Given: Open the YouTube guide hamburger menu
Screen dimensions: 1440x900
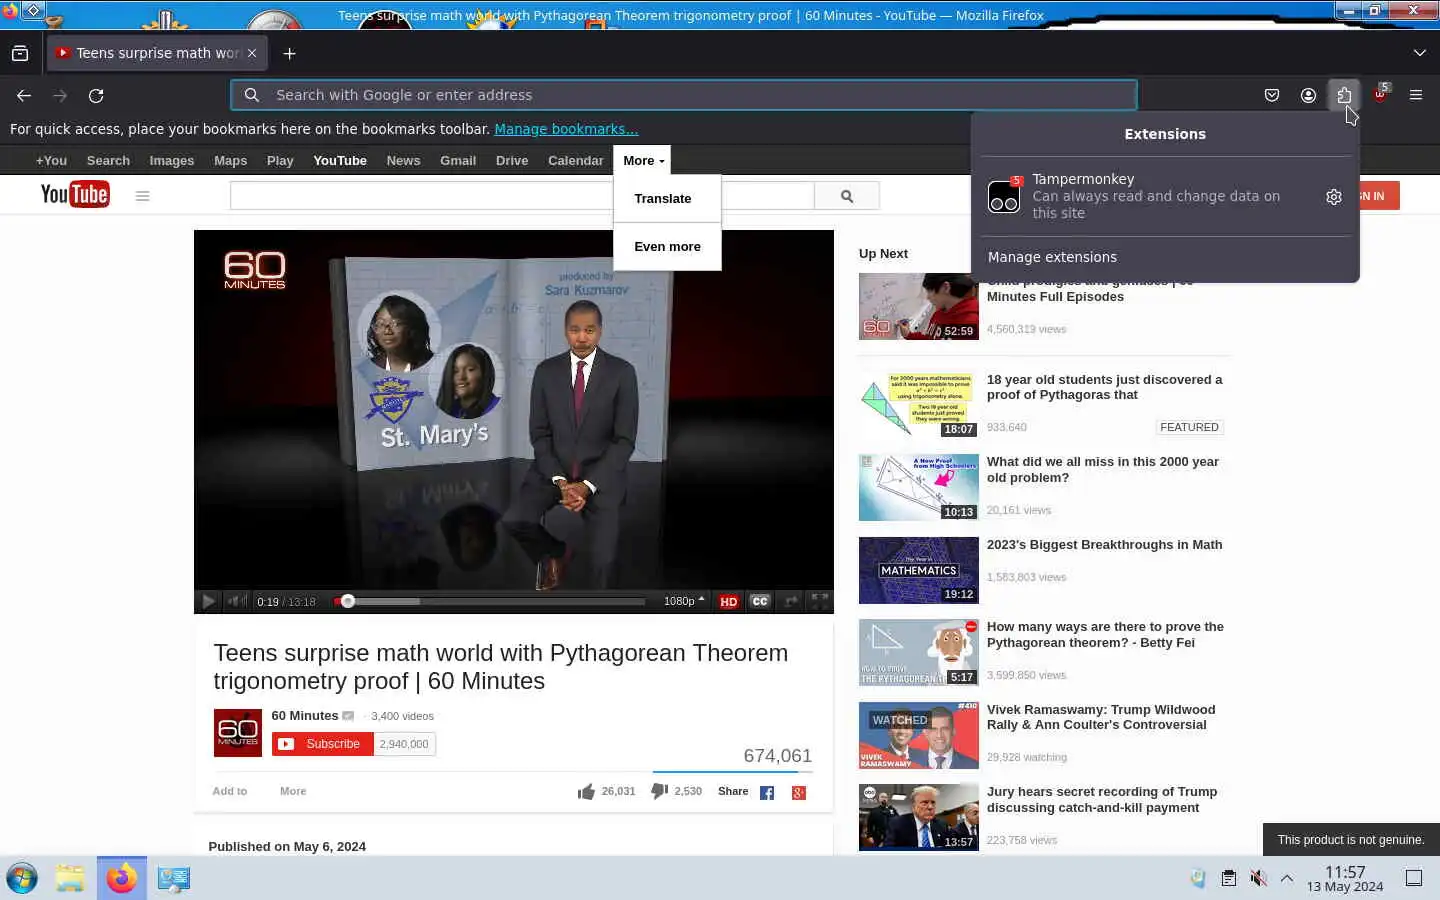Looking at the screenshot, I should pos(142,196).
